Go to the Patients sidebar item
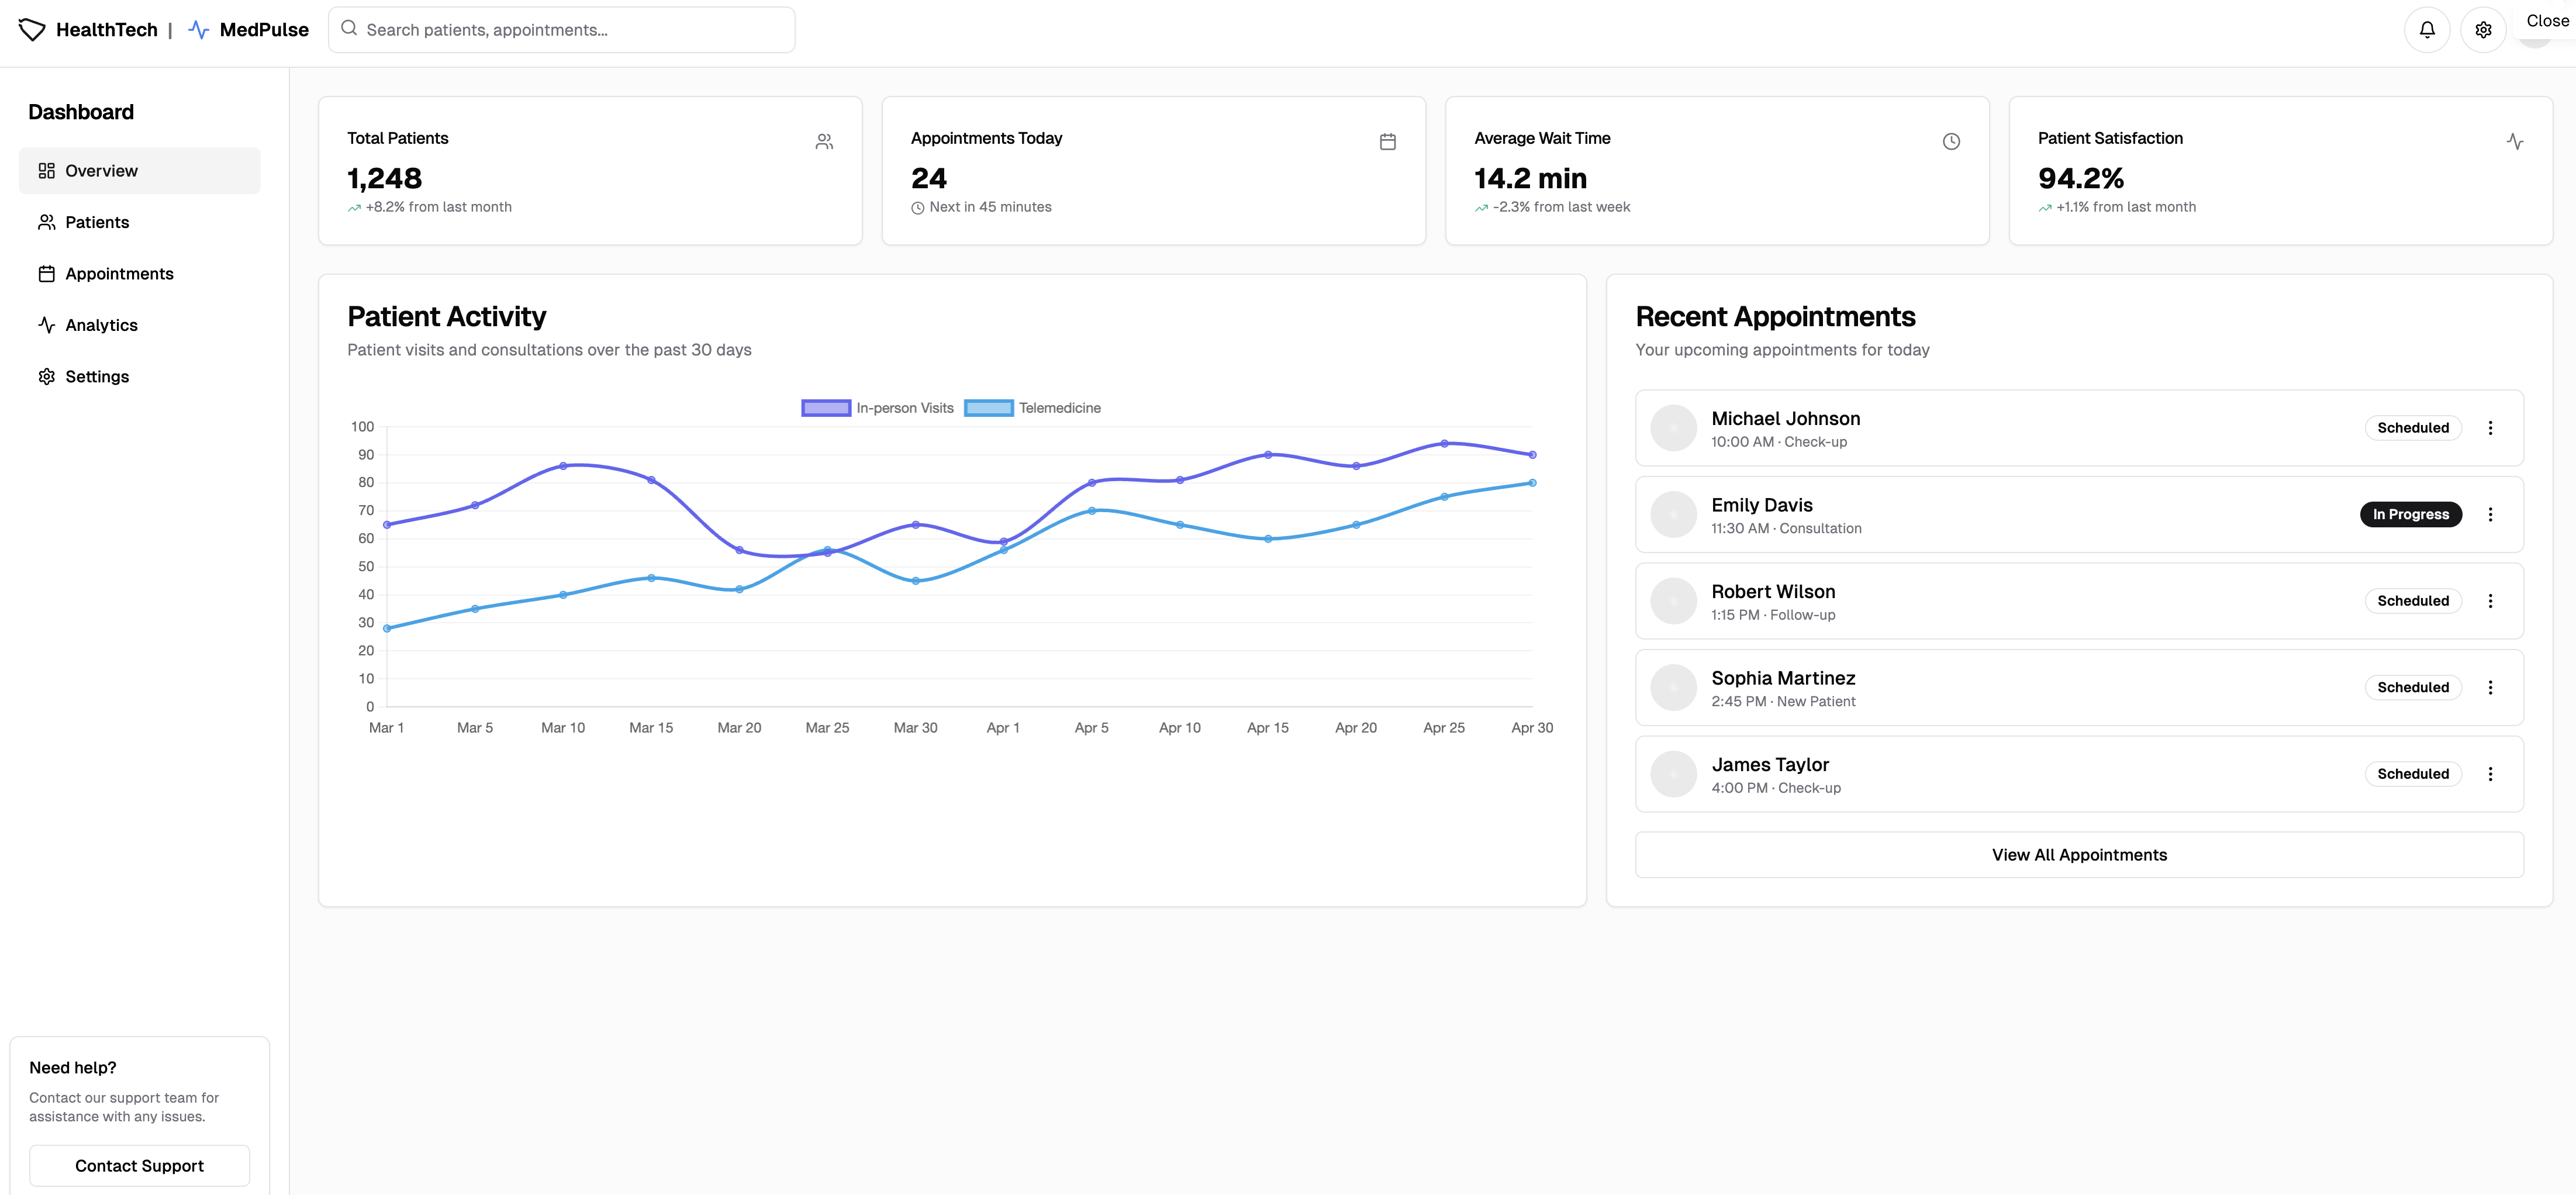Viewport: 2576px width, 1195px height. (97, 222)
